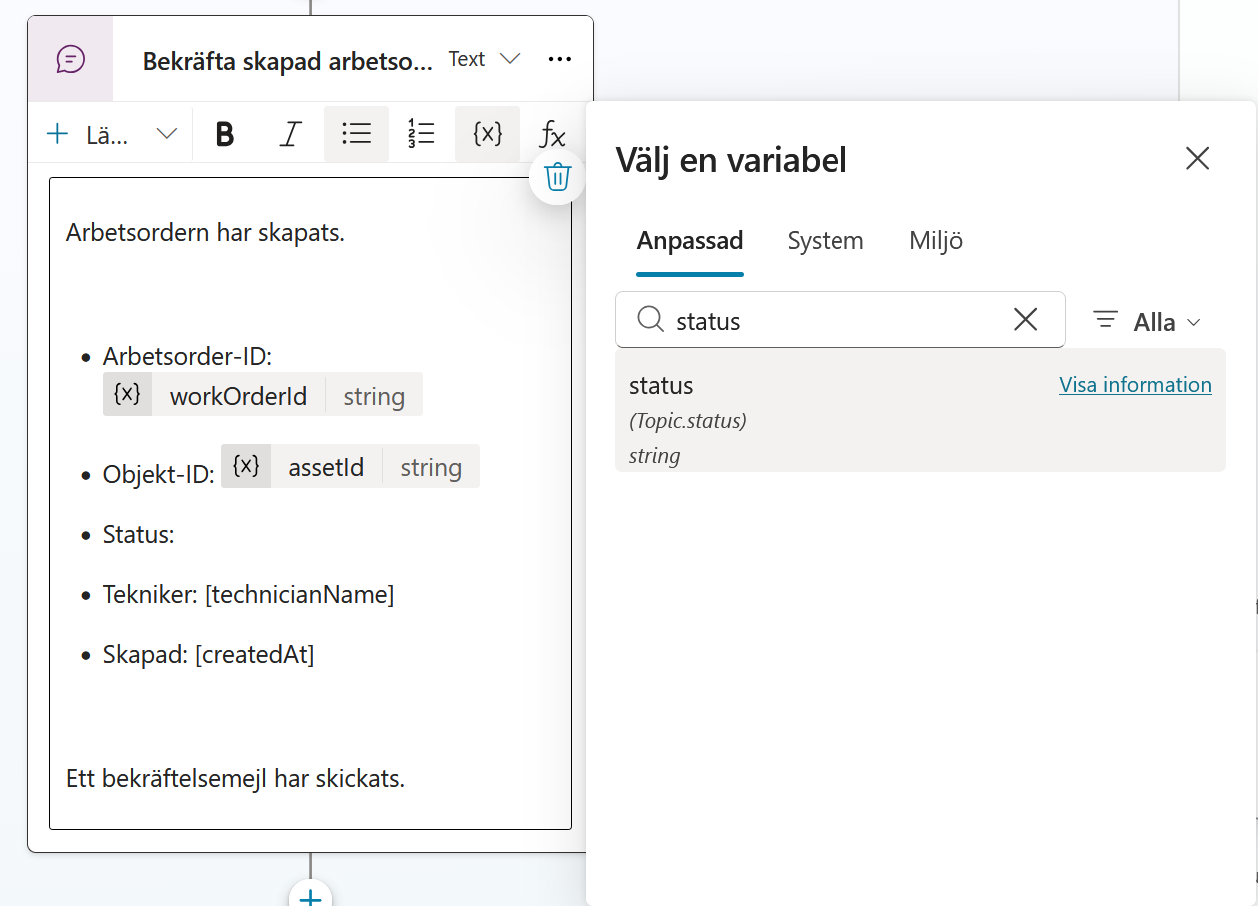Click the Skapad: [createdAt] line

click(208, 655)
